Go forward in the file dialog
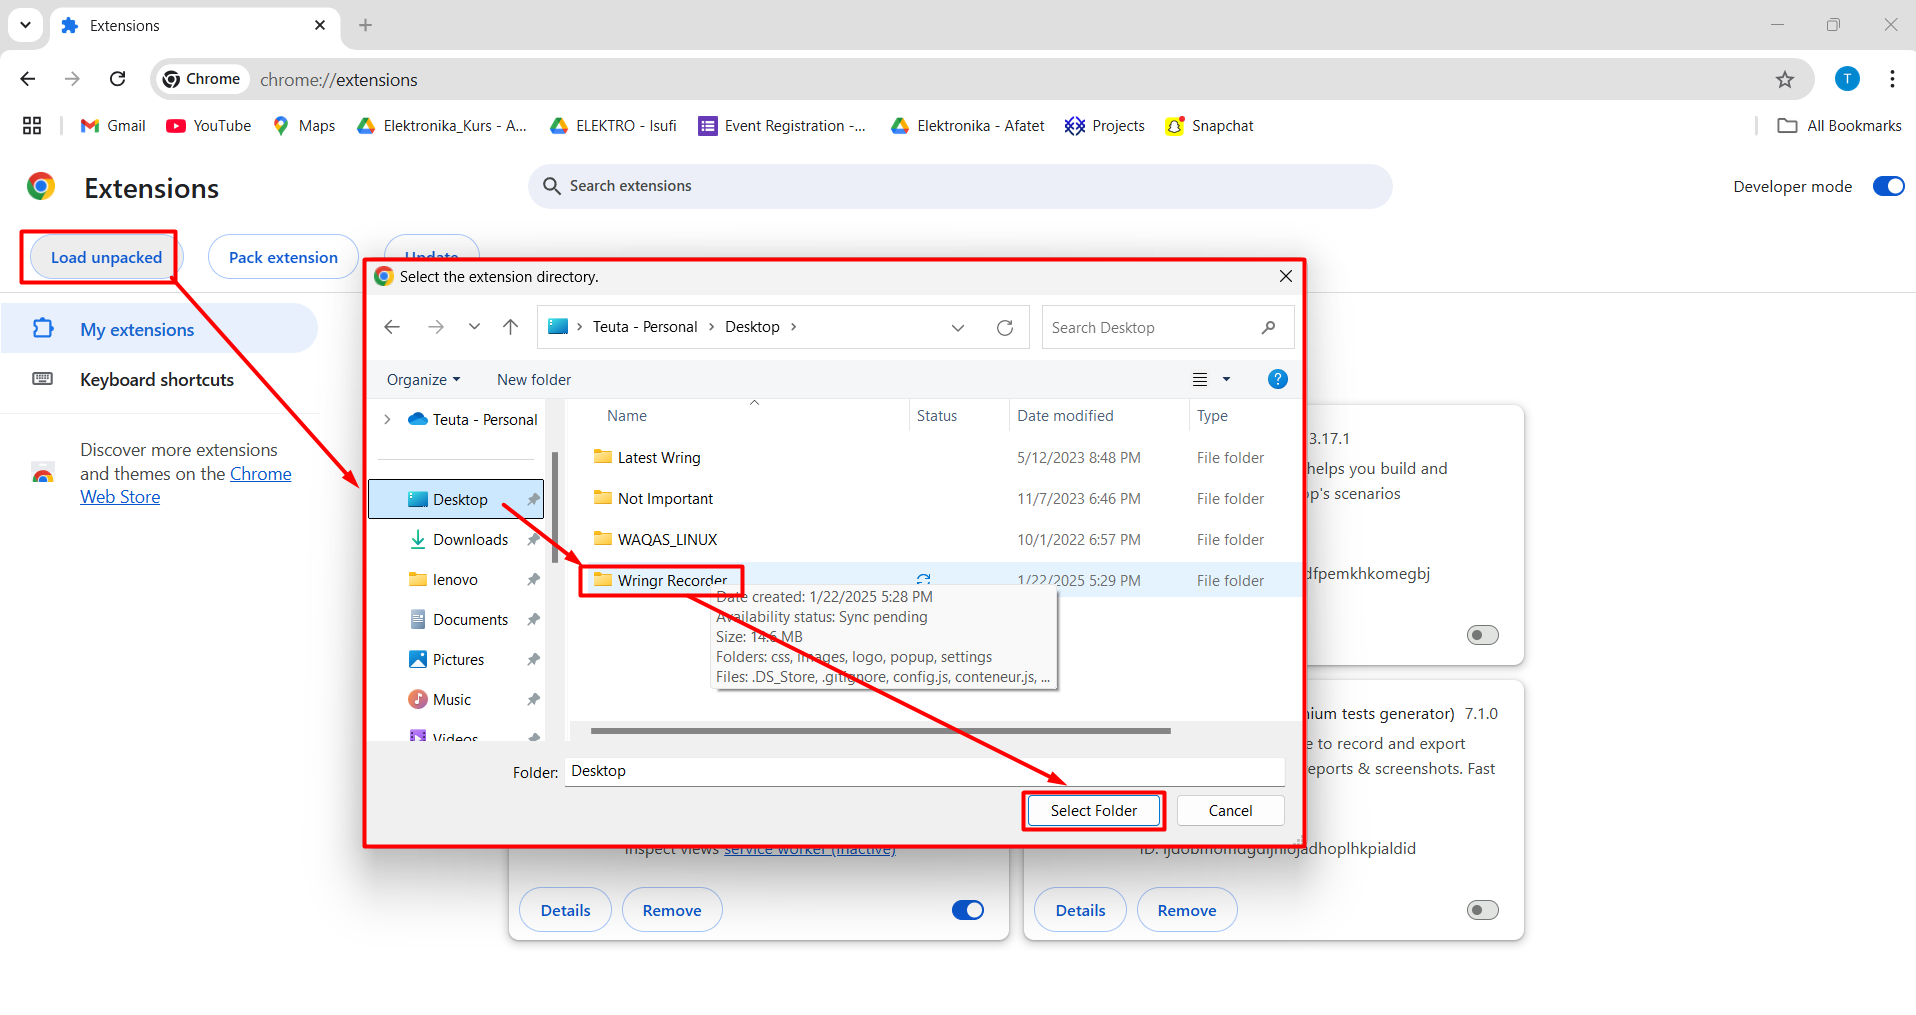This screenshot has width=1916, height=1015. coord(435,327)
